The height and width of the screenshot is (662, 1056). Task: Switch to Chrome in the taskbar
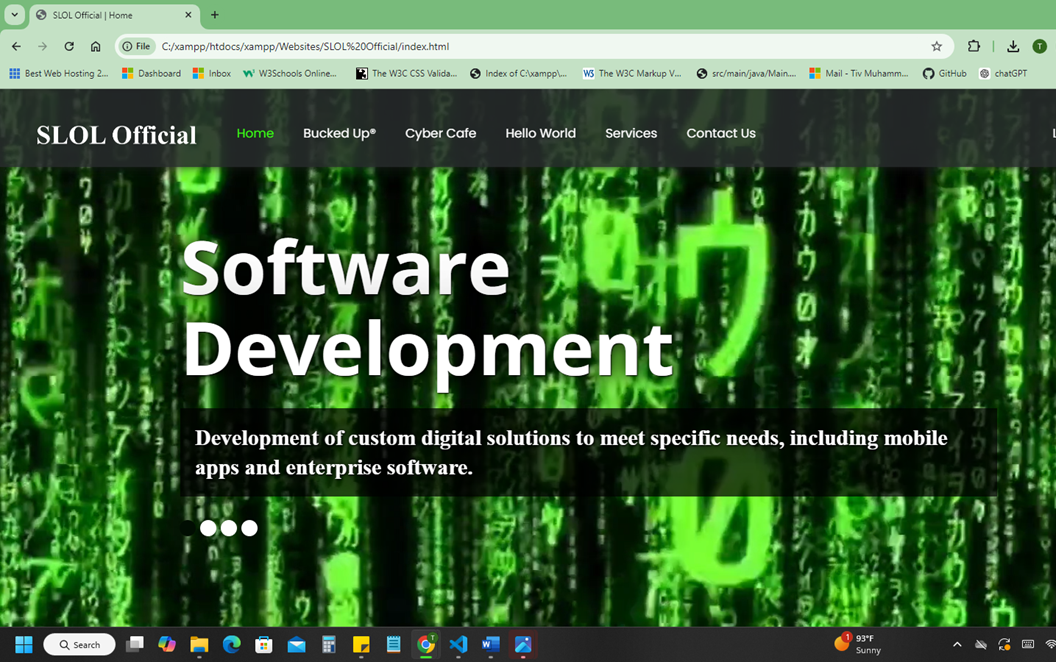tap(426, 644)
